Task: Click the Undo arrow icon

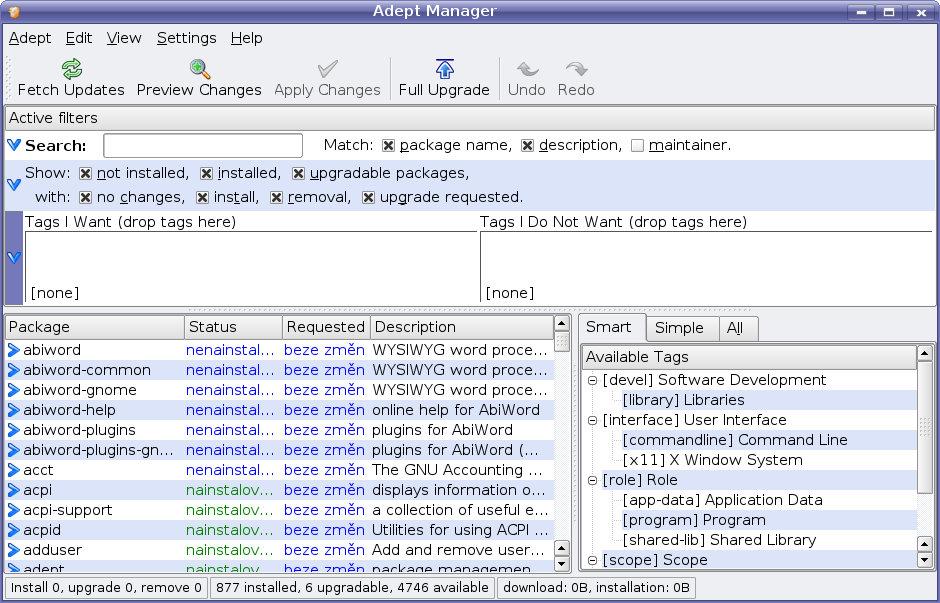Action: point(527,69)
